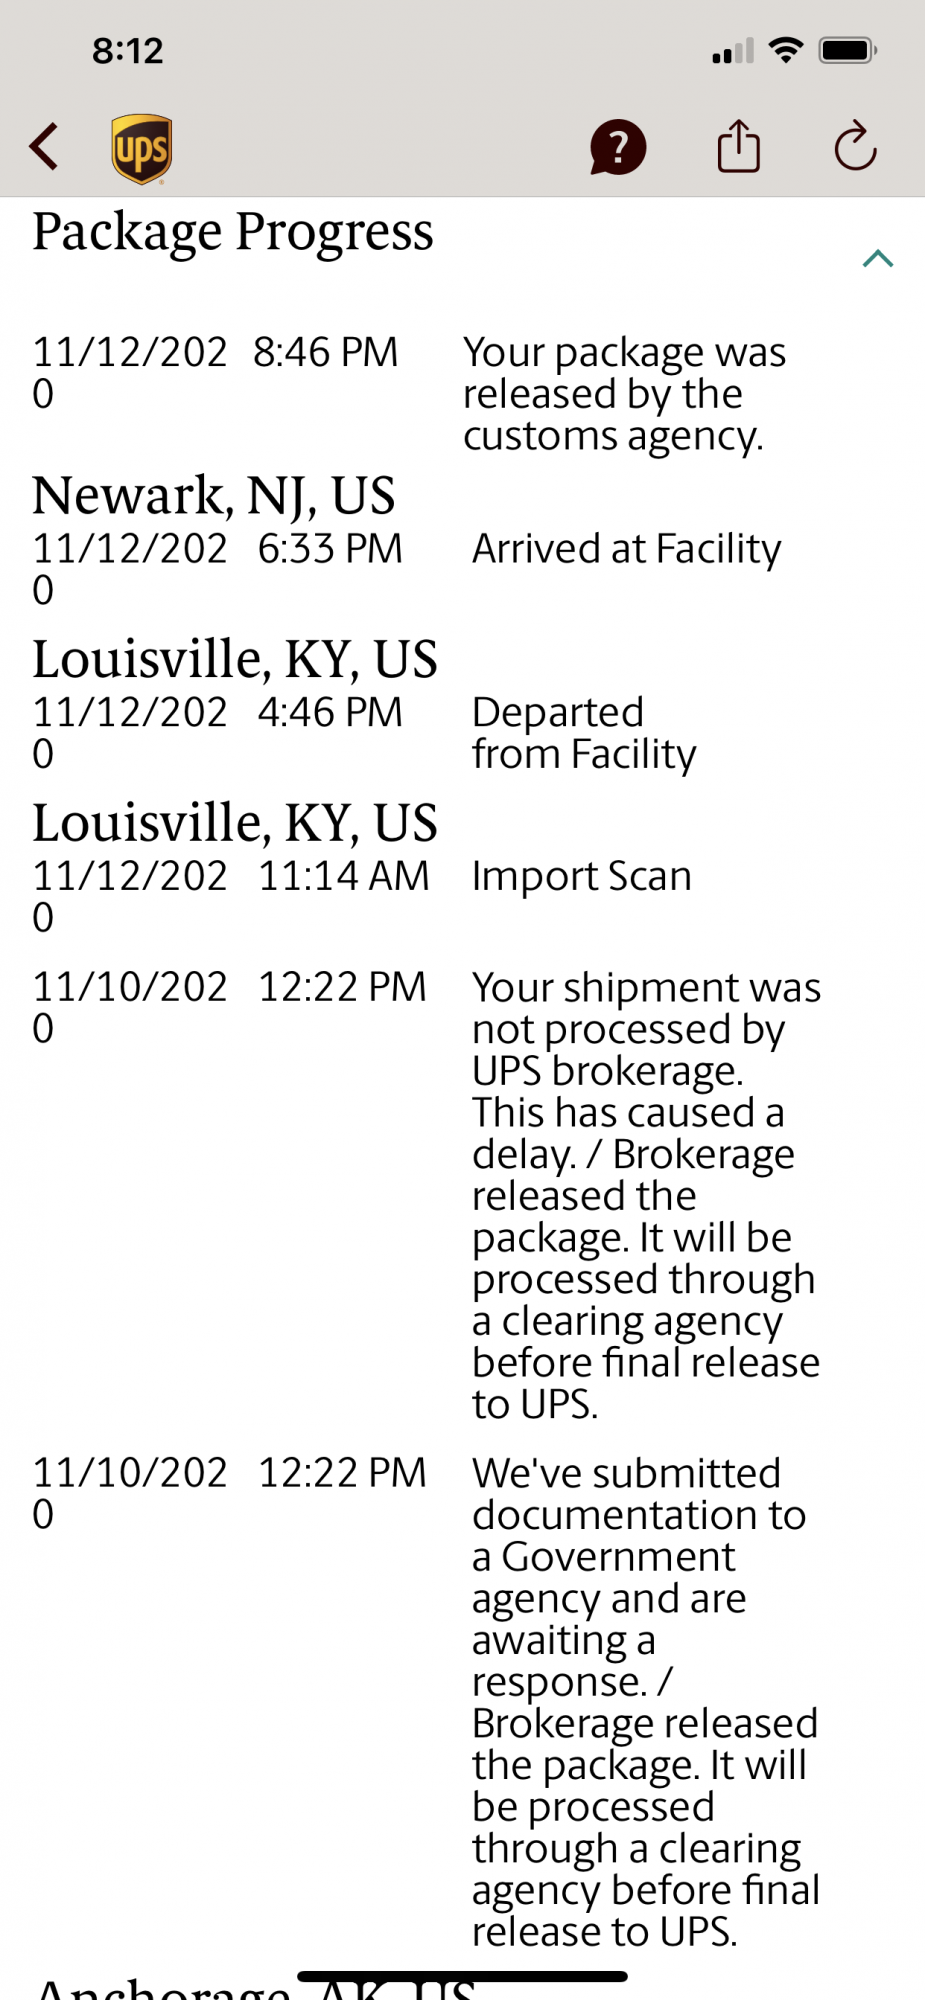This screenshot has width=925, height=2000.
Task: Select the first Louisville, KY, US location heading
Action: click(235, 660)
